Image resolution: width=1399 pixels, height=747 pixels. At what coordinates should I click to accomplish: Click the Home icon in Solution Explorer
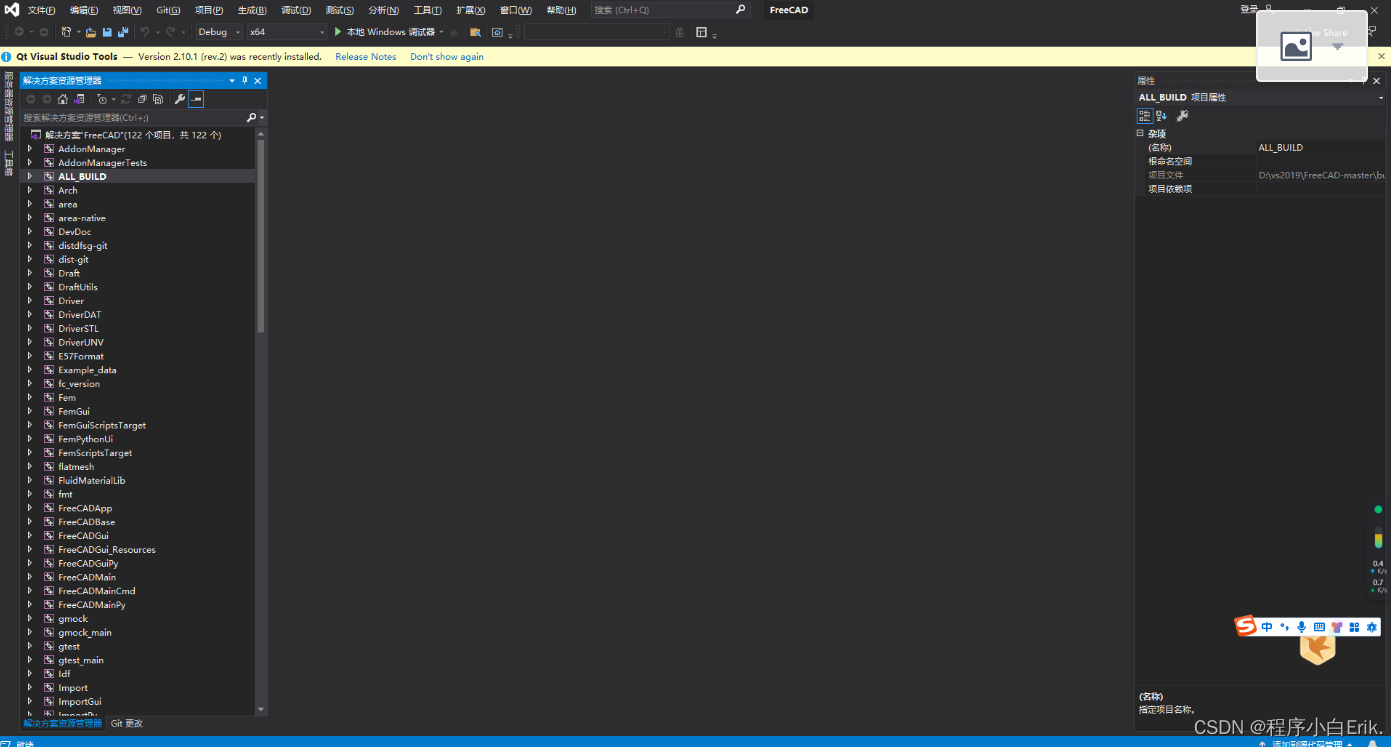[63, 99]
